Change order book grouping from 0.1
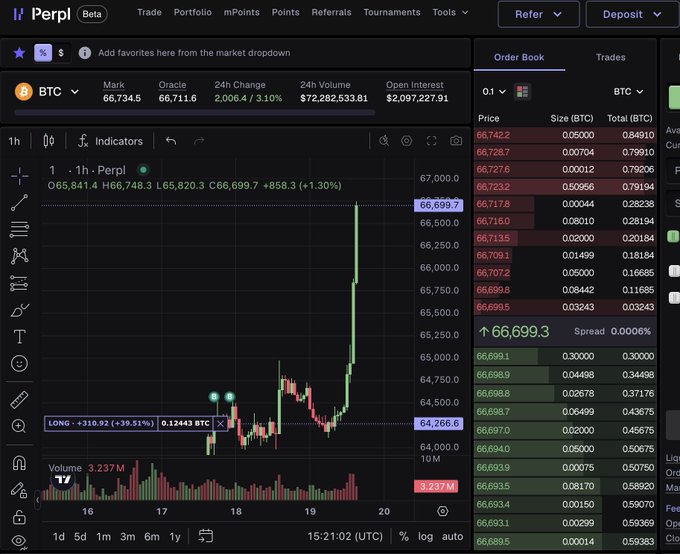Viewport: 680px width, 554px height. [x=494, y=92]
